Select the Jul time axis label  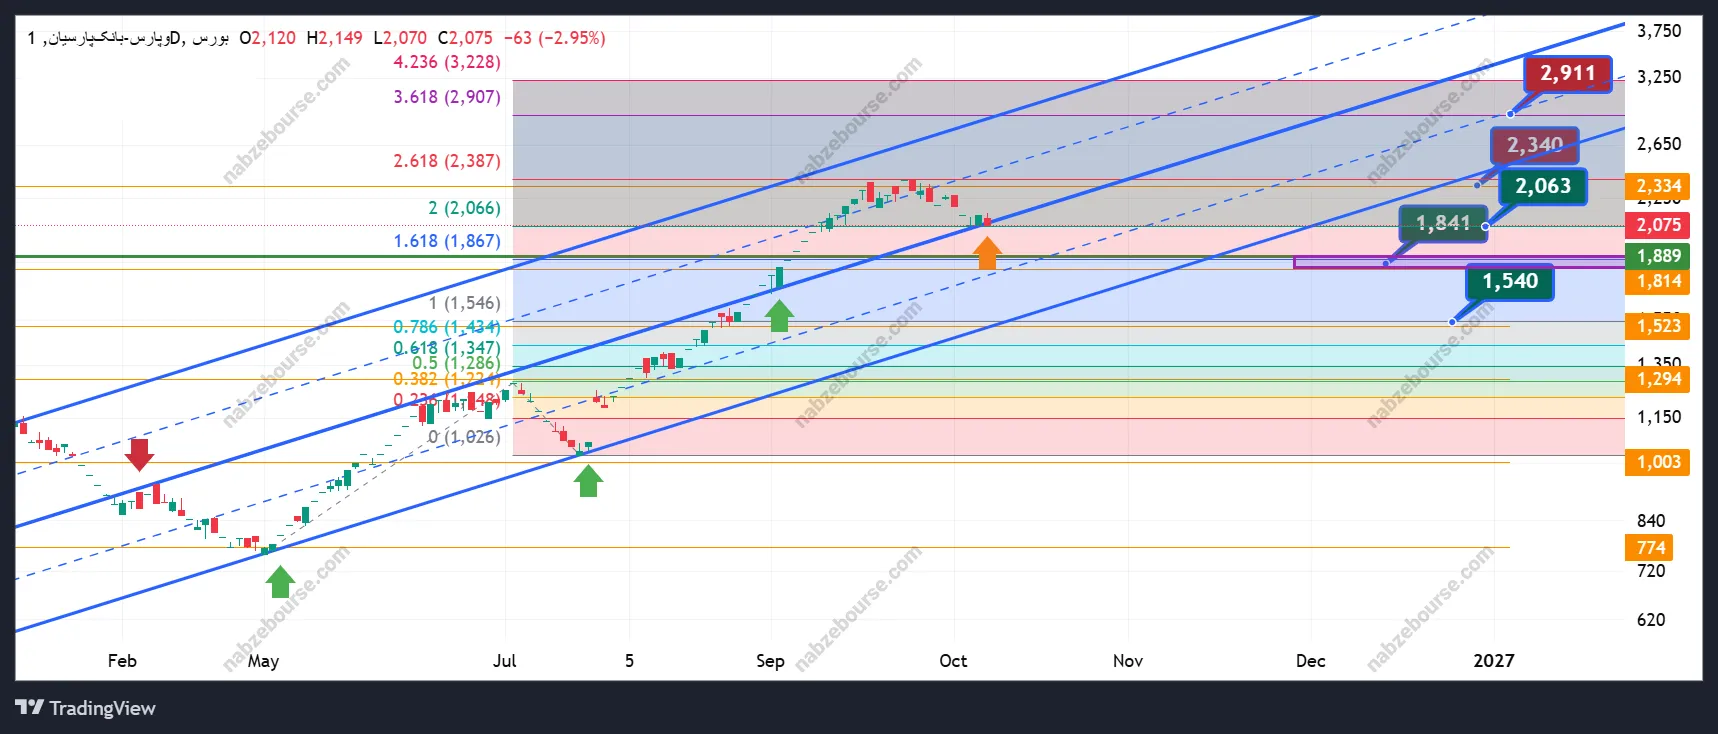click(505, 661)
